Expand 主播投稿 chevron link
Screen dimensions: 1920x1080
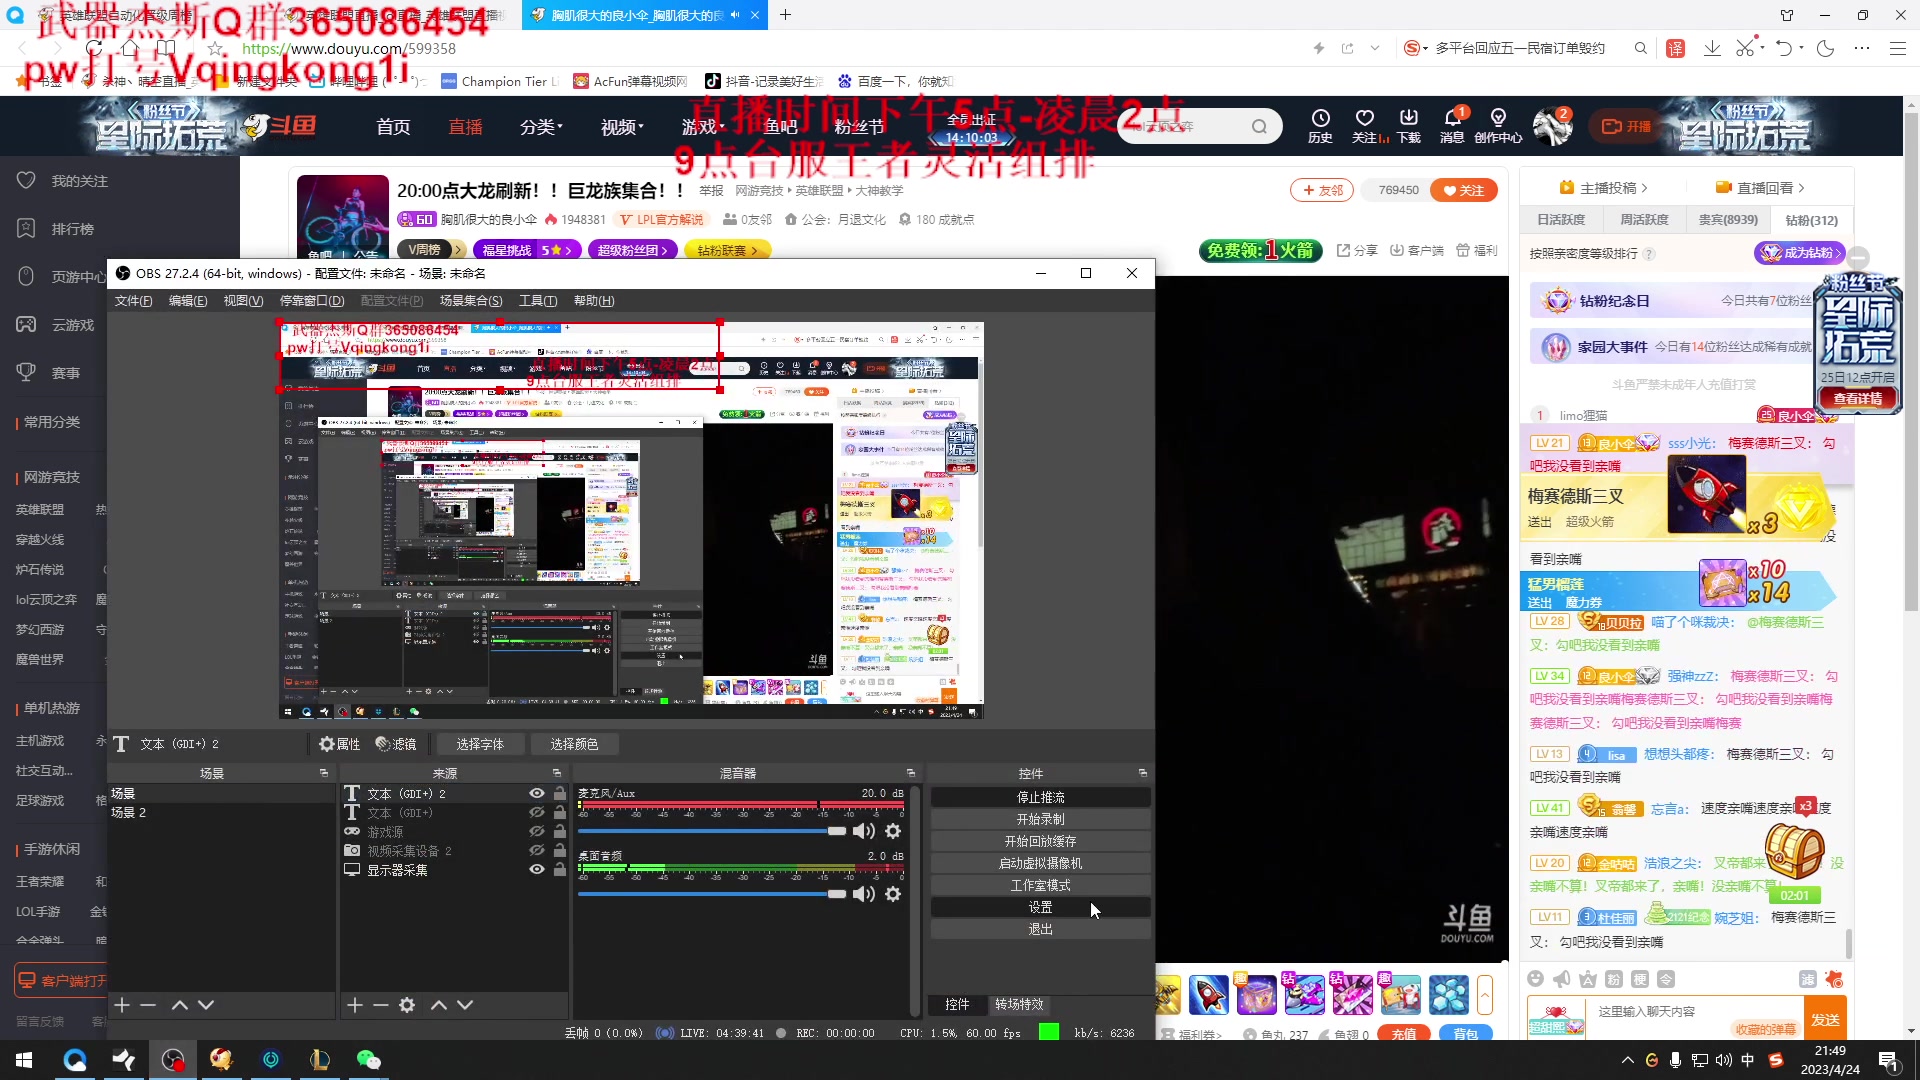pyautogui.click(x=1603, y=188)
